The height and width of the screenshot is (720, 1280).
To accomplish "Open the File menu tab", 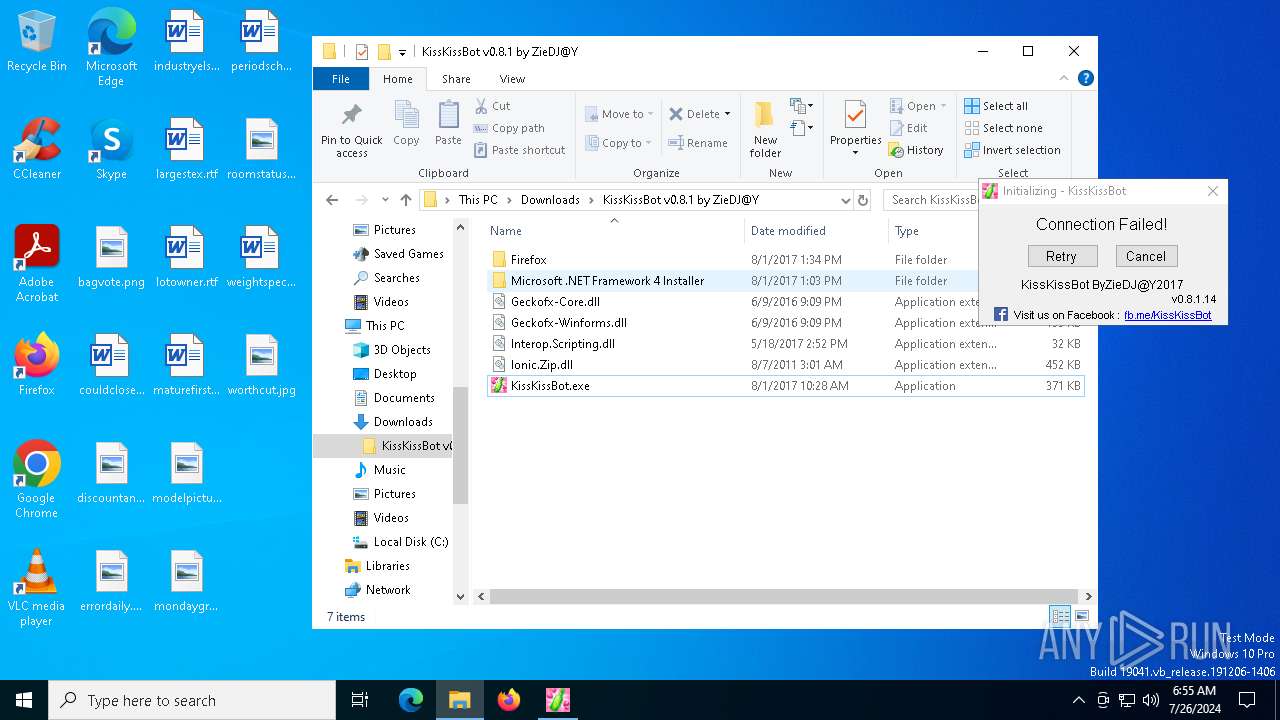I will click(341, 79).
